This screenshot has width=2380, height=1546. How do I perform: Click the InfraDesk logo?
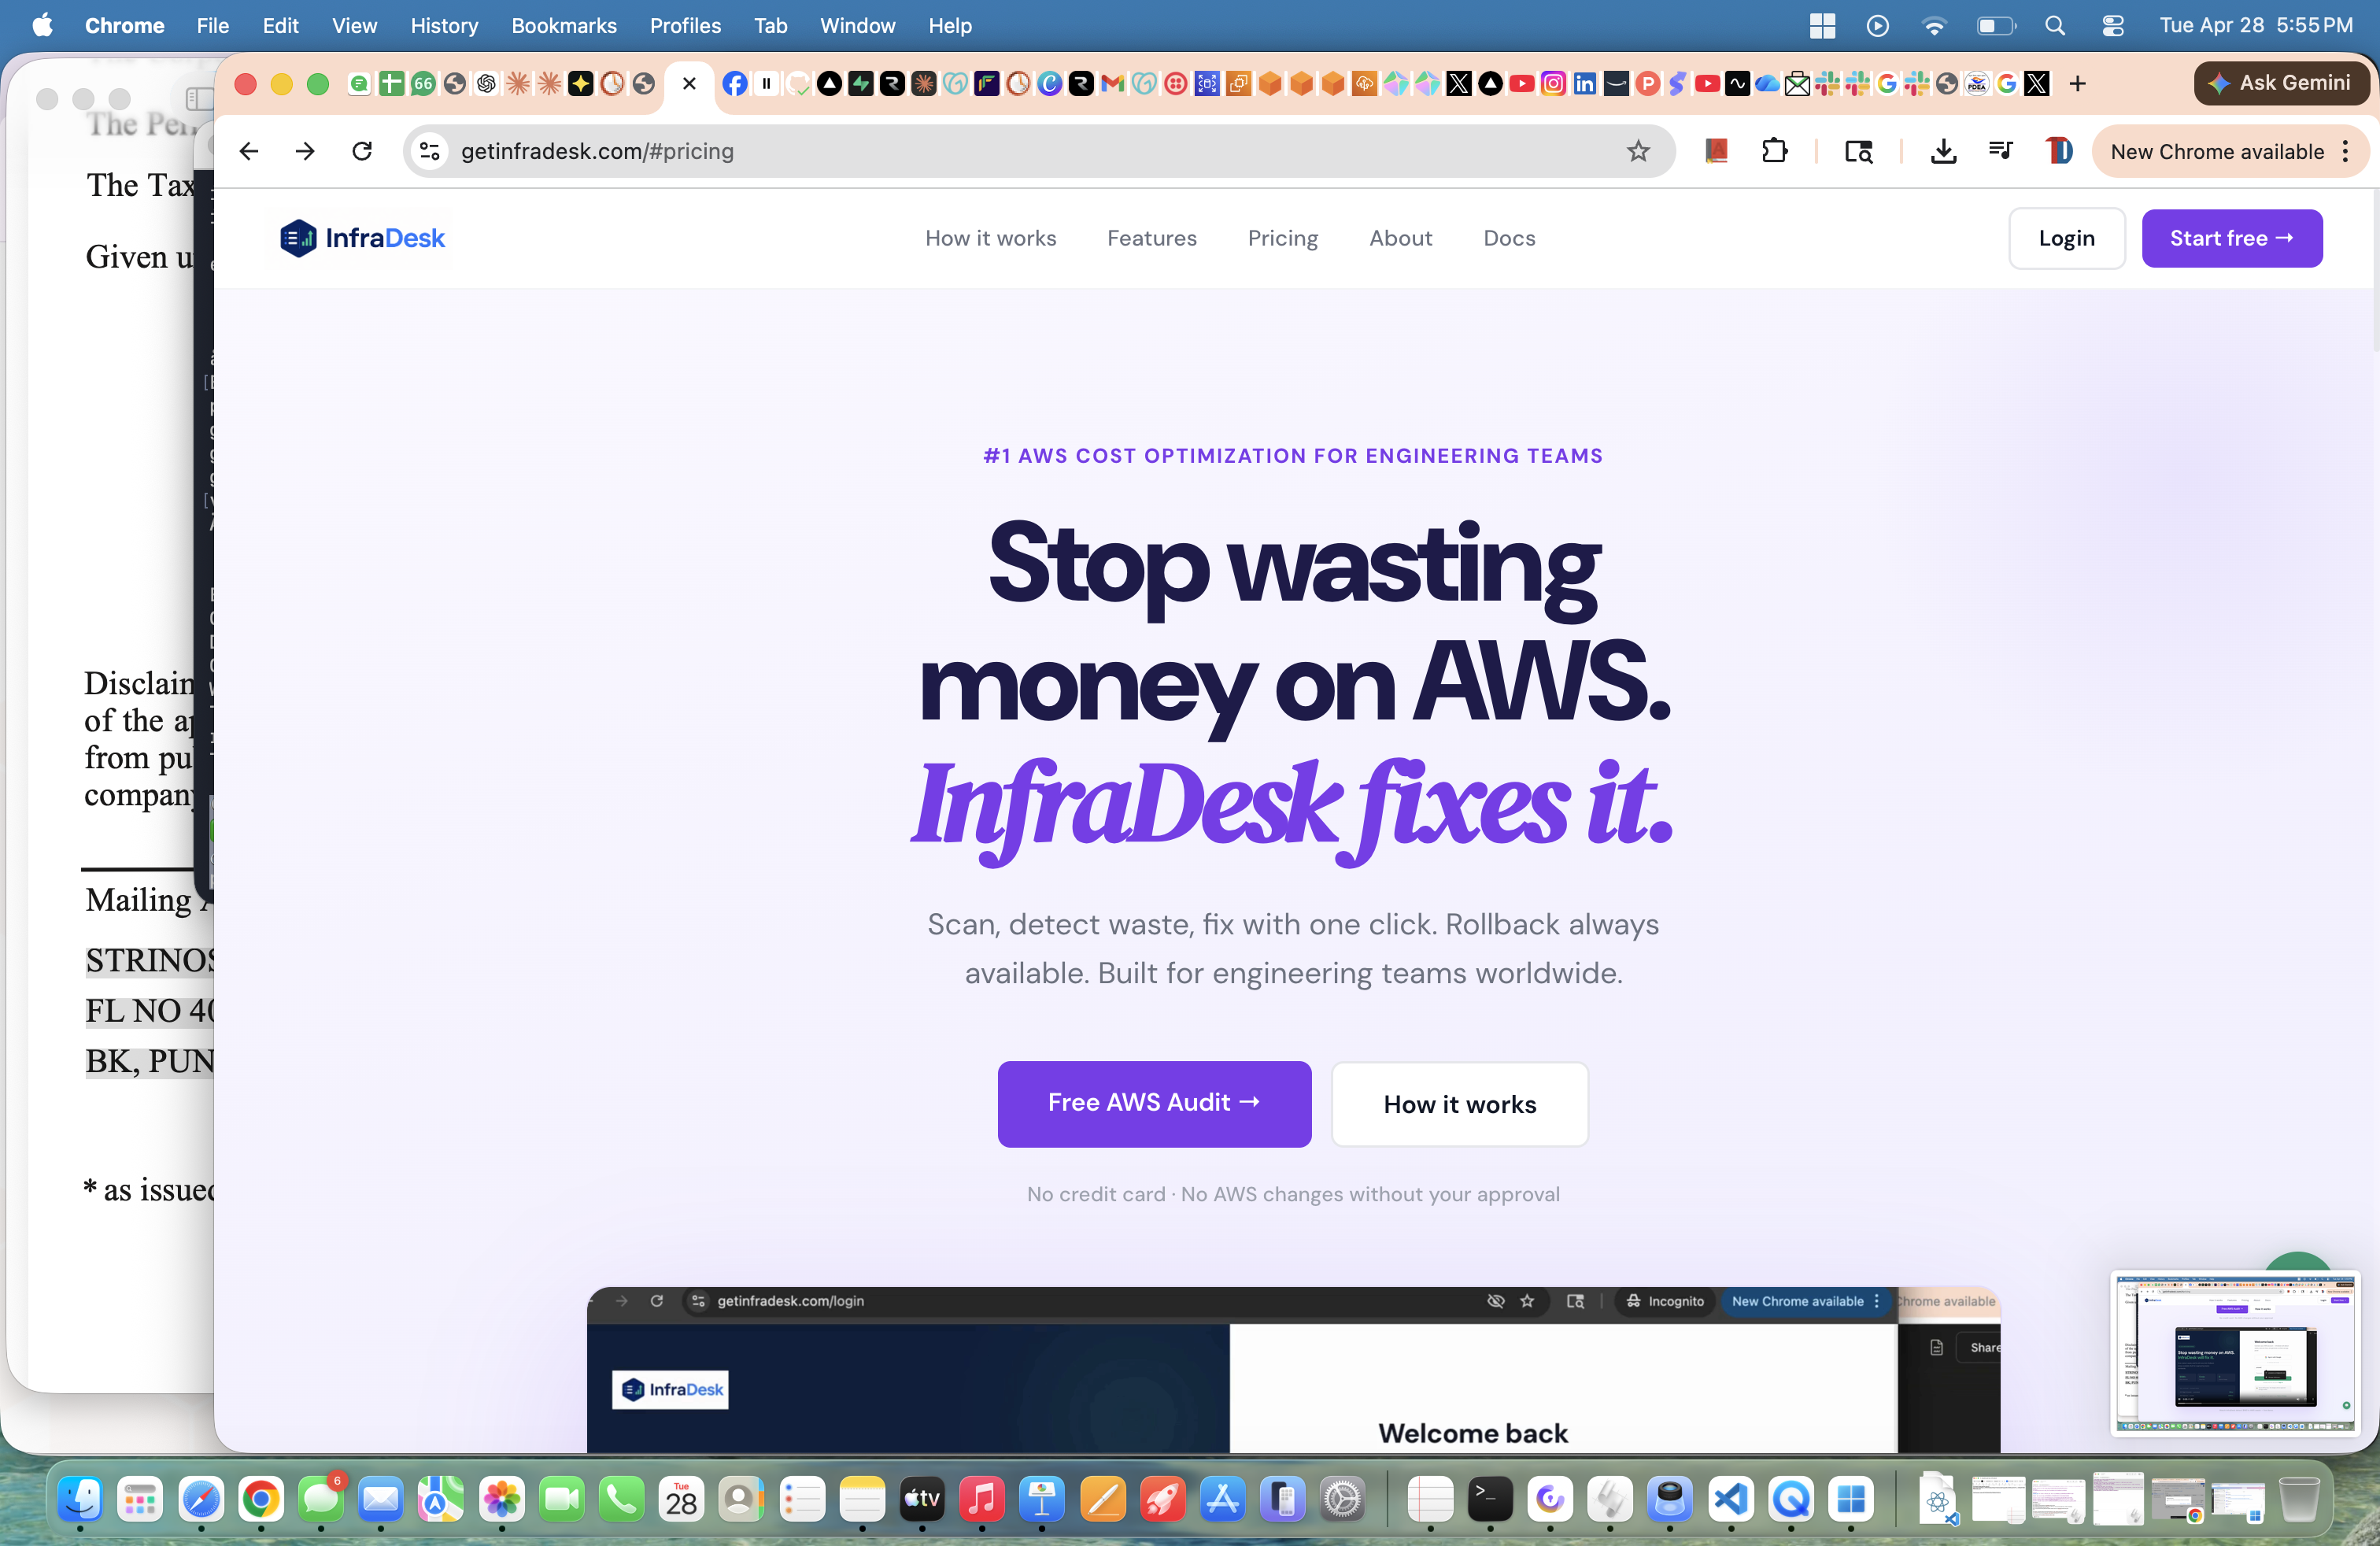(362, 238)
